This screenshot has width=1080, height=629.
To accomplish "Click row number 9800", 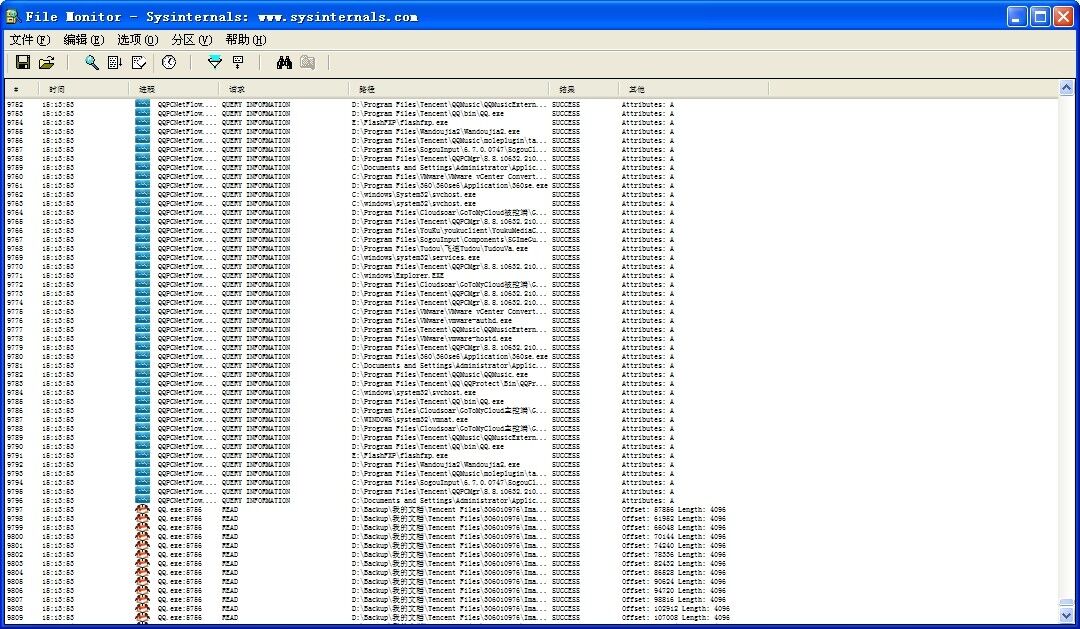I will 15,537.
